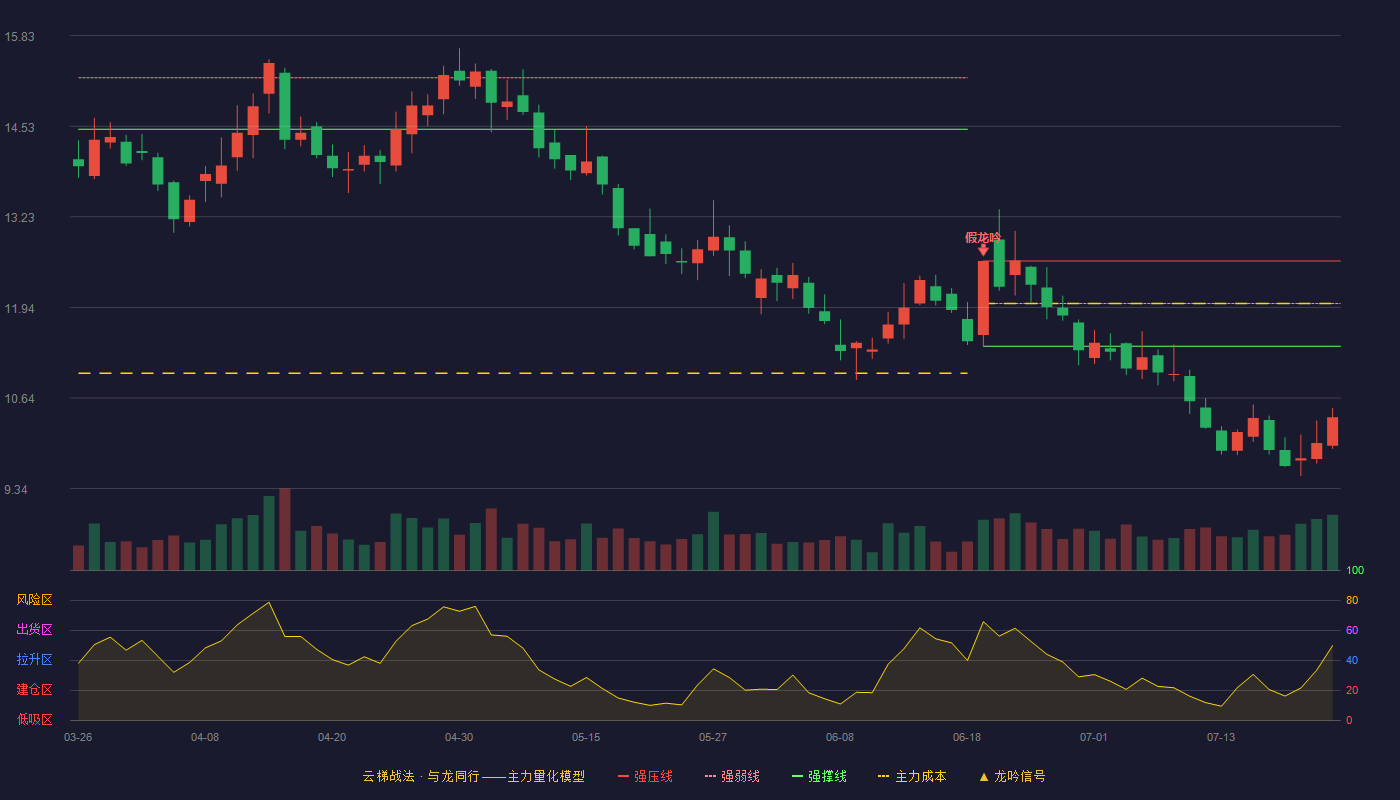Image resolution: width=1400 pixels, height=800 pixels.
Task: Click the 15.83 price axis label
Action: click(x=19, y=37)
